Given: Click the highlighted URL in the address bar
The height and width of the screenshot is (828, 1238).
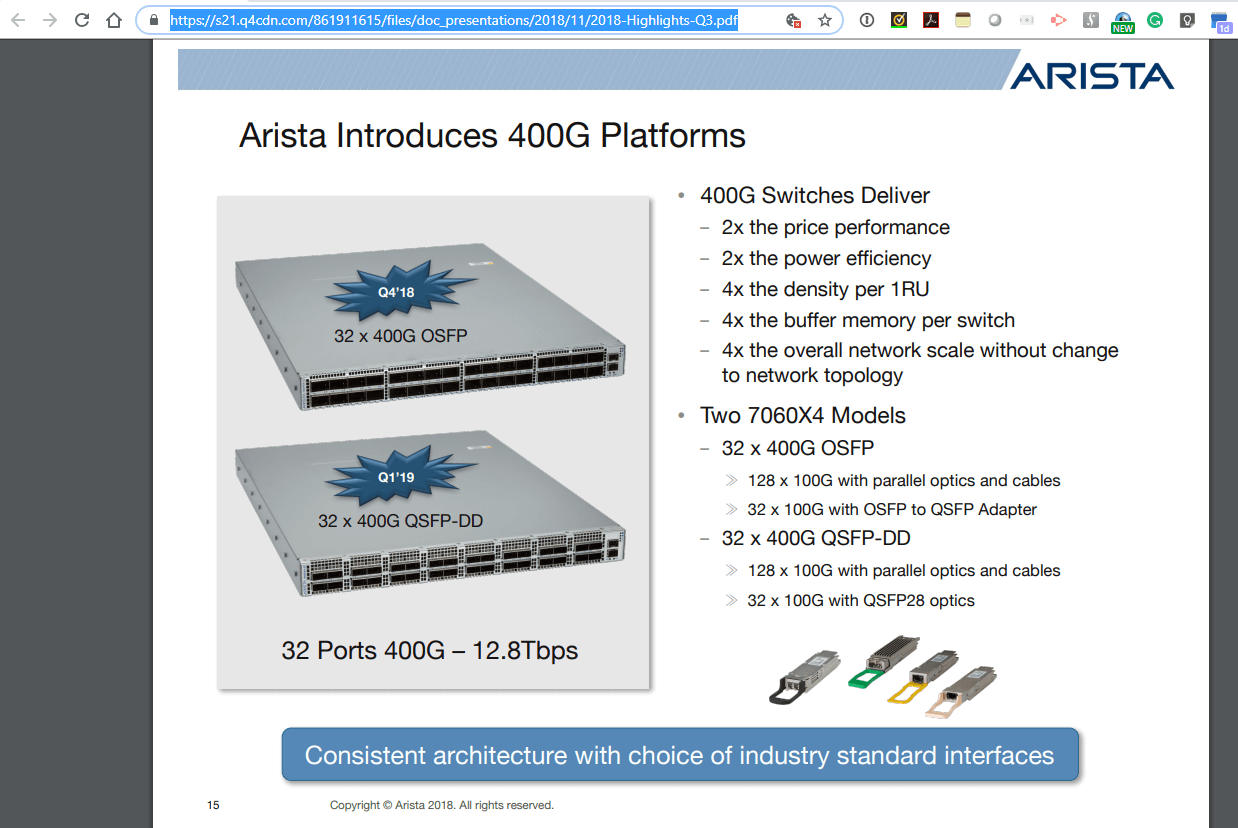Looking at the screenshot, I should pyautogui.click(x=450, y=20).
